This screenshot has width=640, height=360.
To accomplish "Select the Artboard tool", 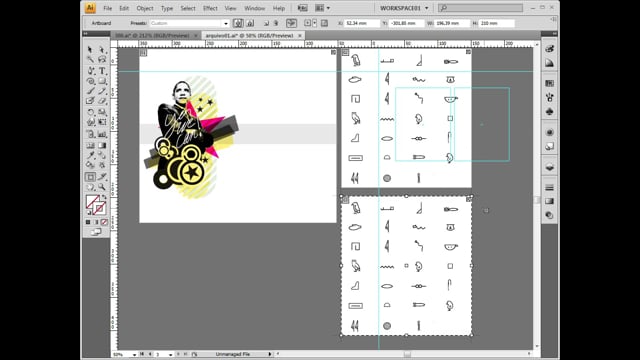I will [90, 177].
